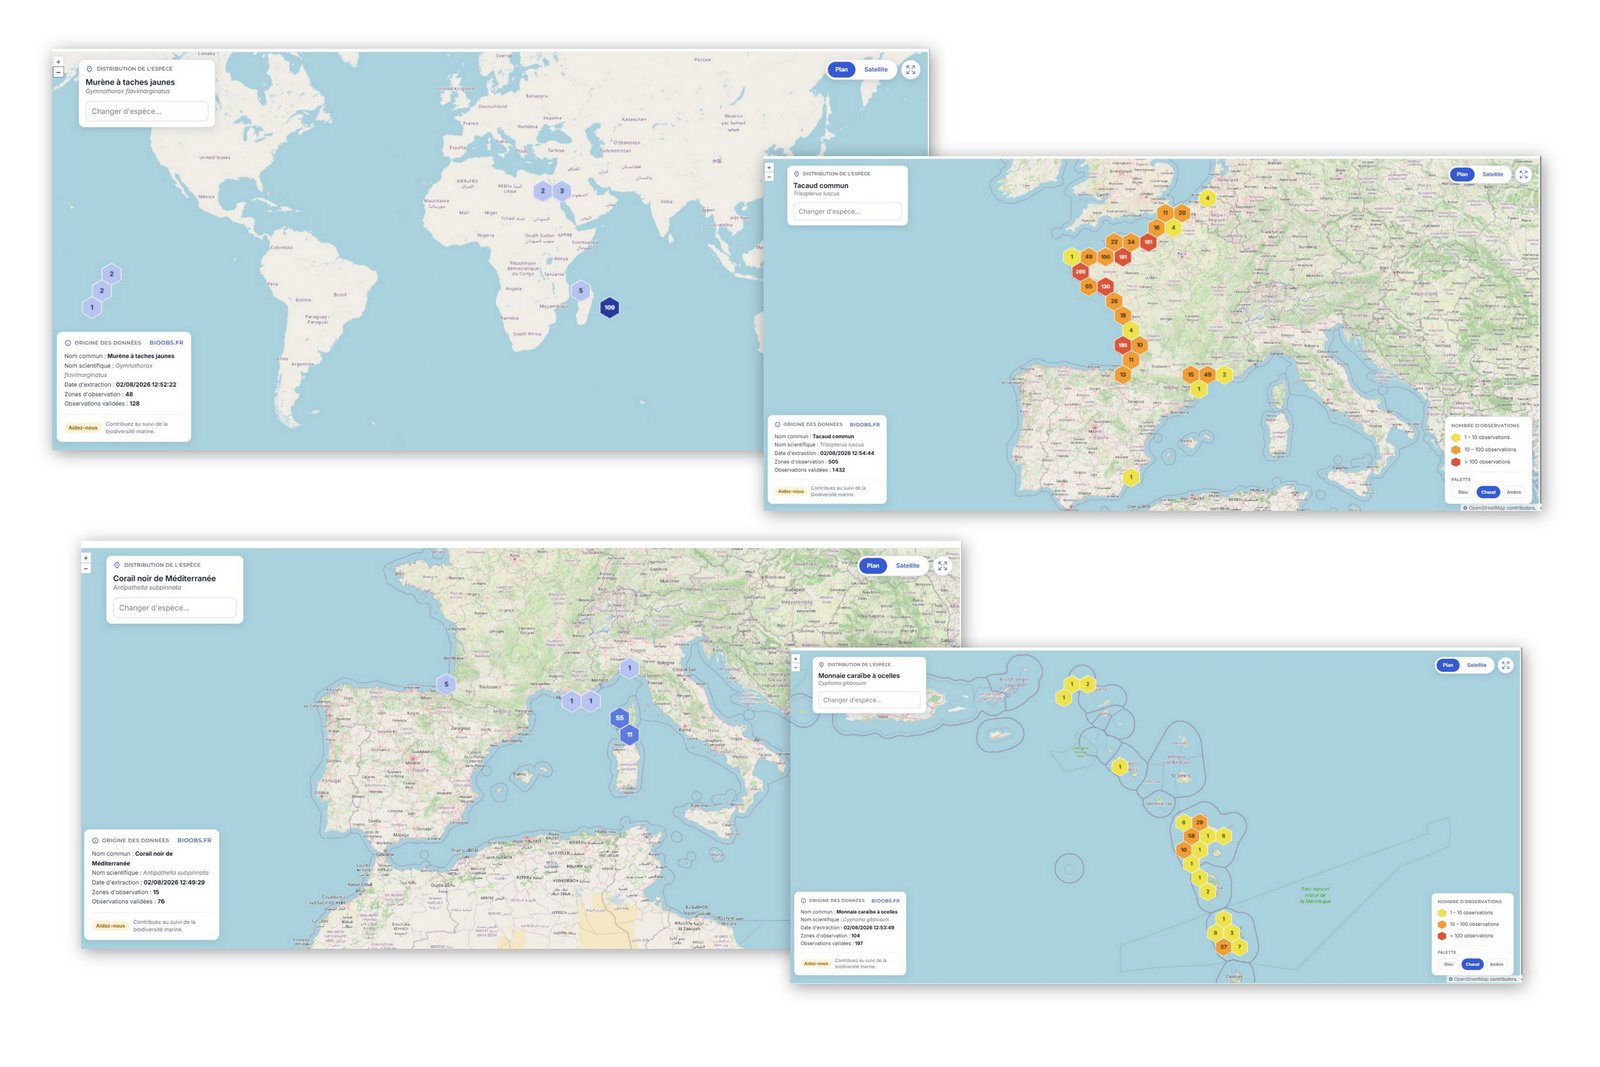
Task: Click the orange 58 hexagon on Monnaie caraïbe map
Action: 1191,836
